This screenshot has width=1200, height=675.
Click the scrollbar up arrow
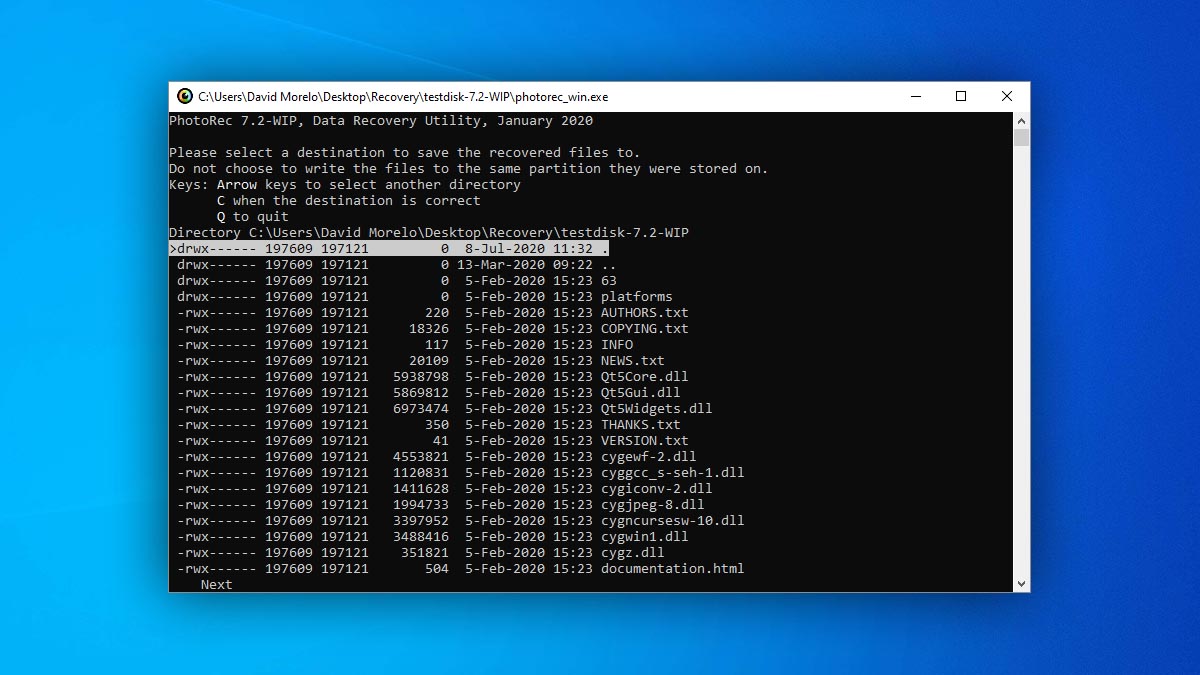(1021, 120)
